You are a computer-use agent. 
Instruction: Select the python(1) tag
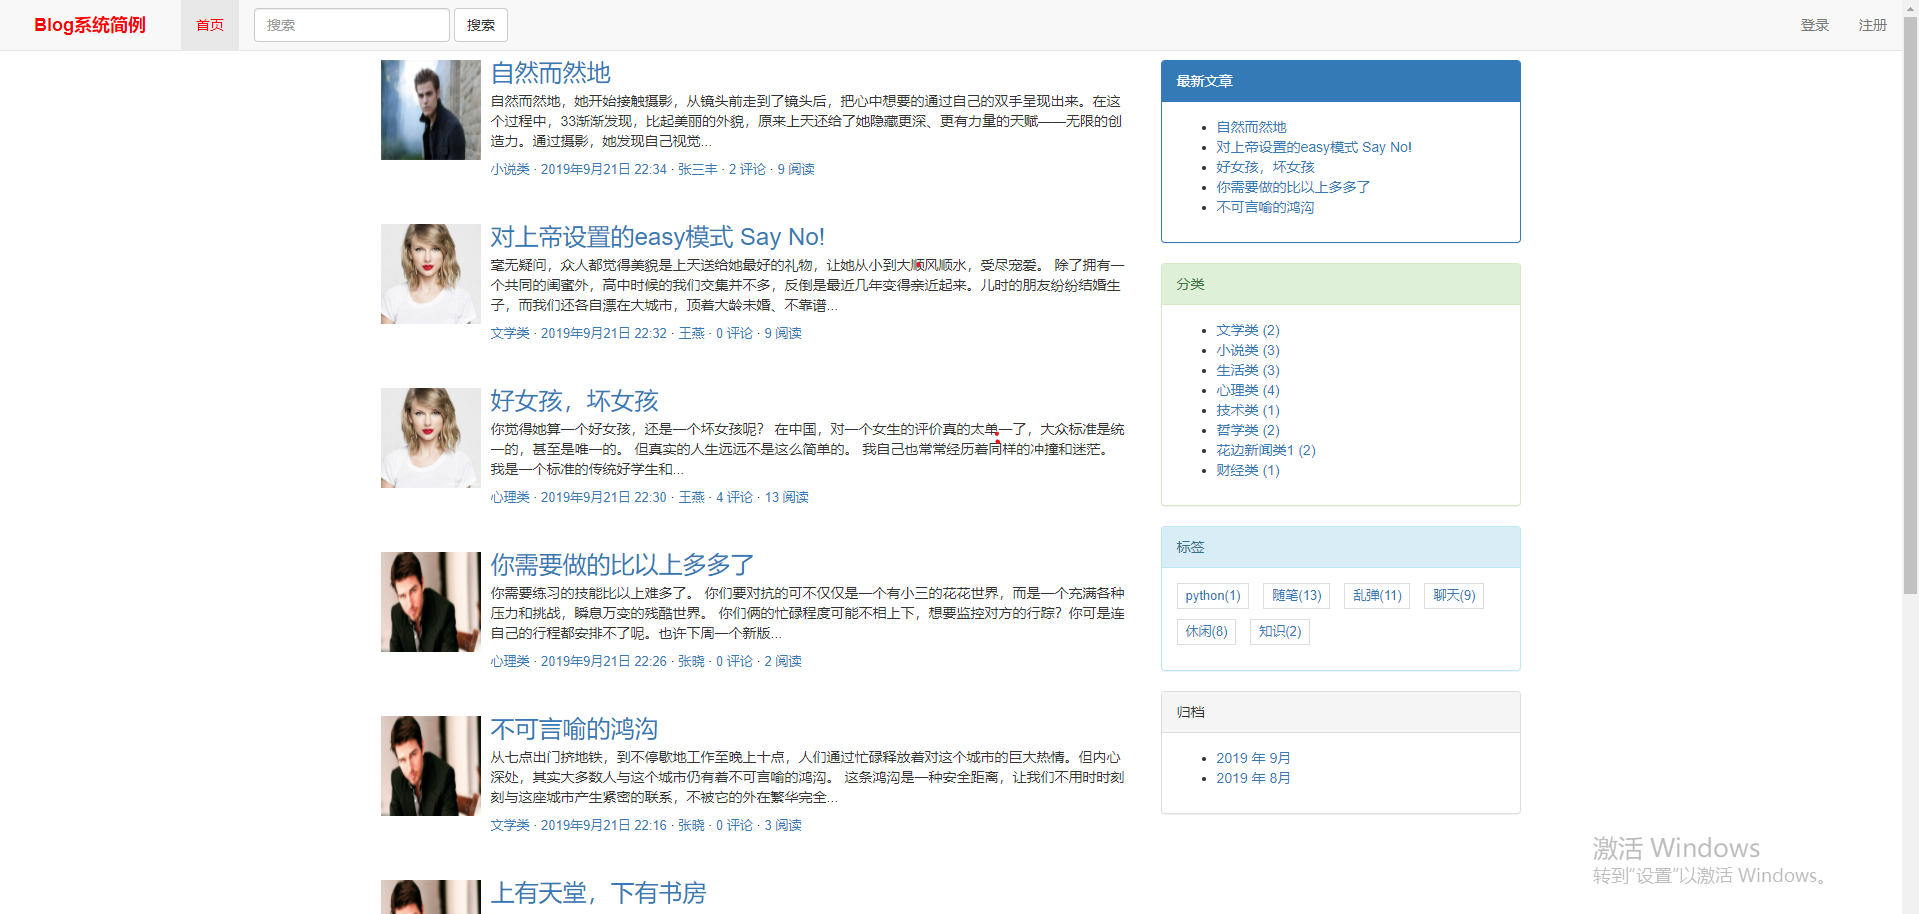1213,596
